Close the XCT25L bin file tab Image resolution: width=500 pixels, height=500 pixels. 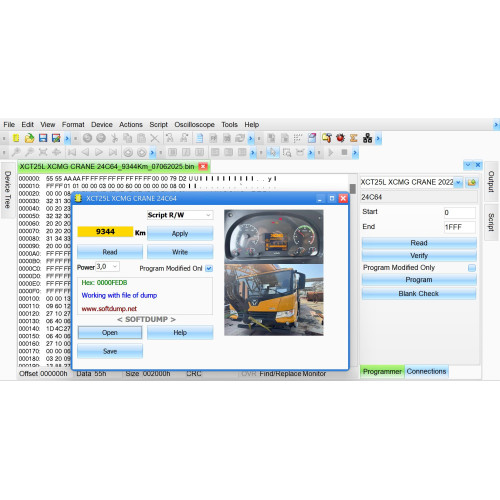pyautogui.click(x=203, y=166)
